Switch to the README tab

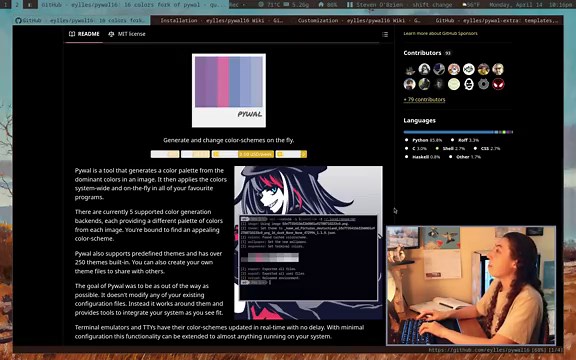click(x=84, y=34)
